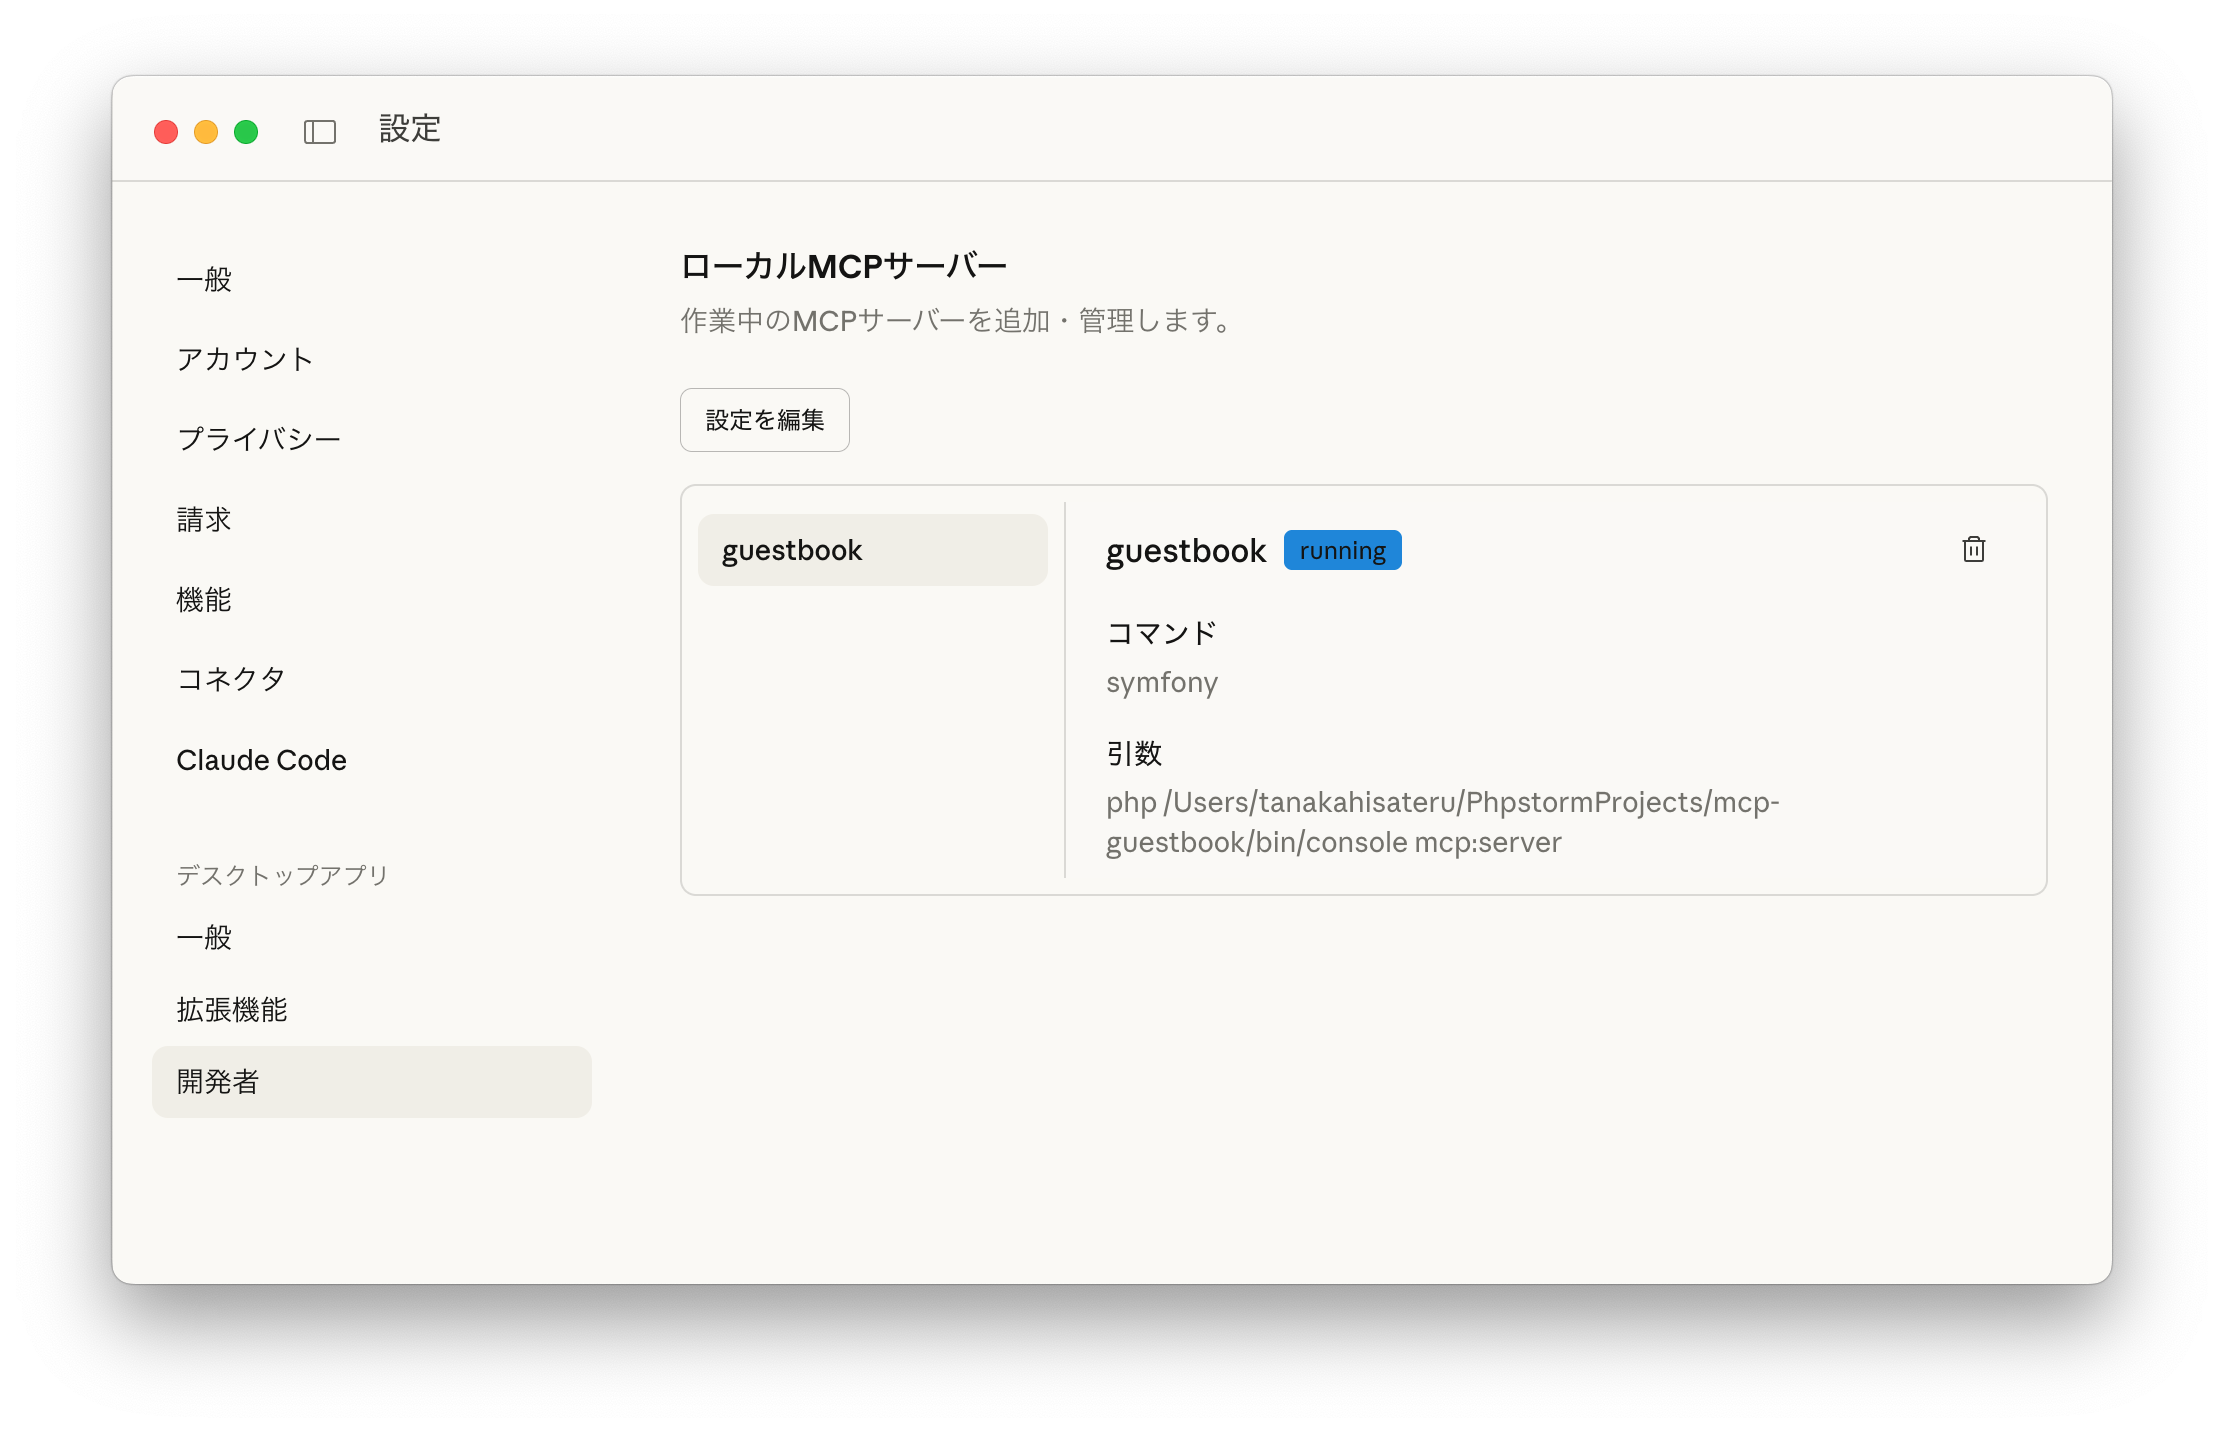
Task: Click the php console arguments text
Action: pyautogui.click(x=1440, y=822)
